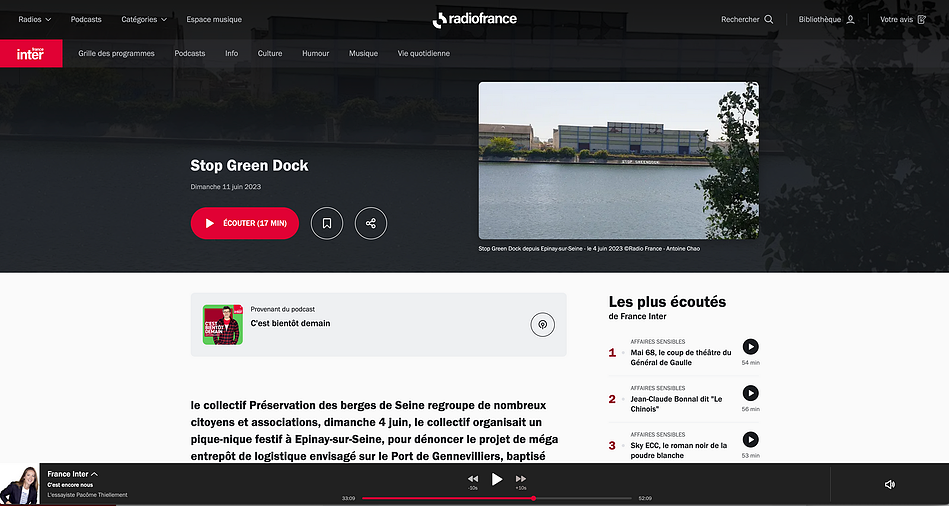Rewind playback by 10 seconds

473,481
